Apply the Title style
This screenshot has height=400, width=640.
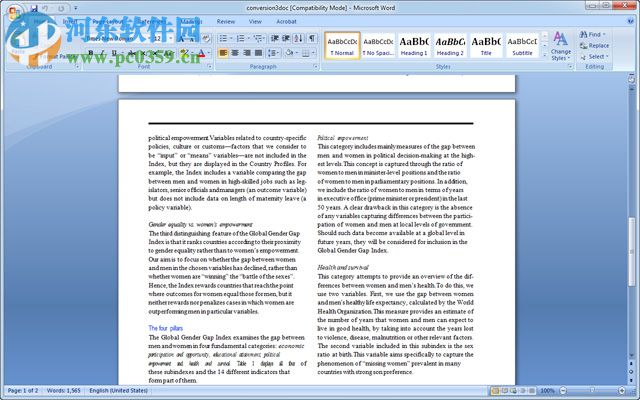tap(486, 45)
